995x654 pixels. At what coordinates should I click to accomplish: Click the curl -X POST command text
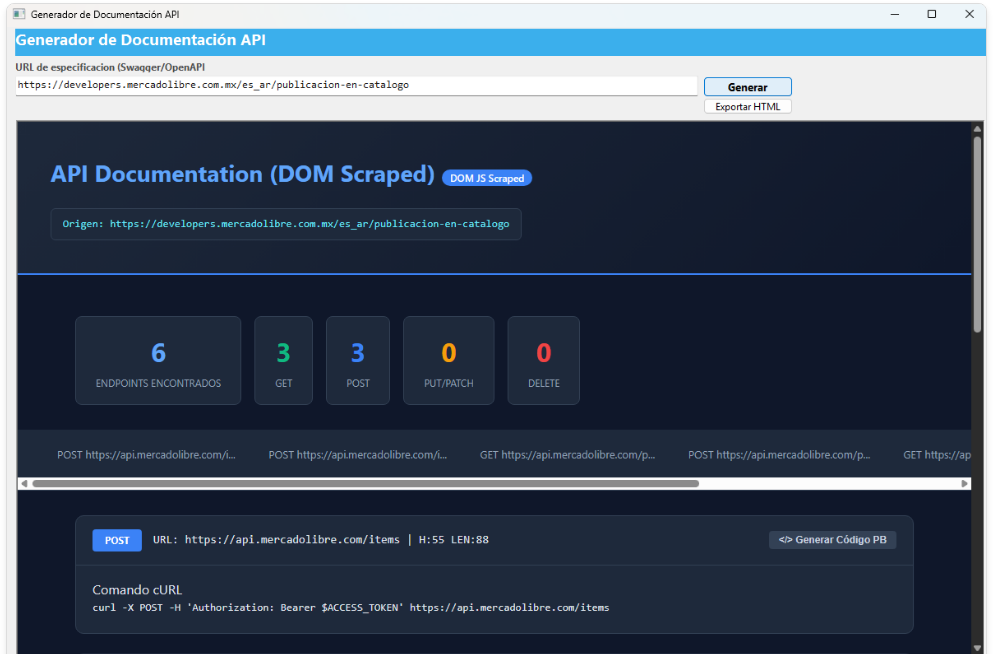click(x=350, y=608)
